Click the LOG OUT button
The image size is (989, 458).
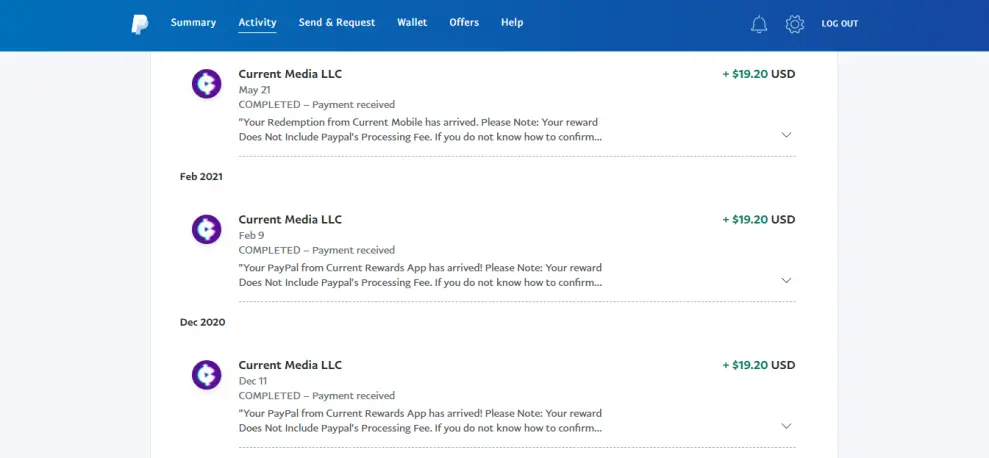click(x=840, y=24)
